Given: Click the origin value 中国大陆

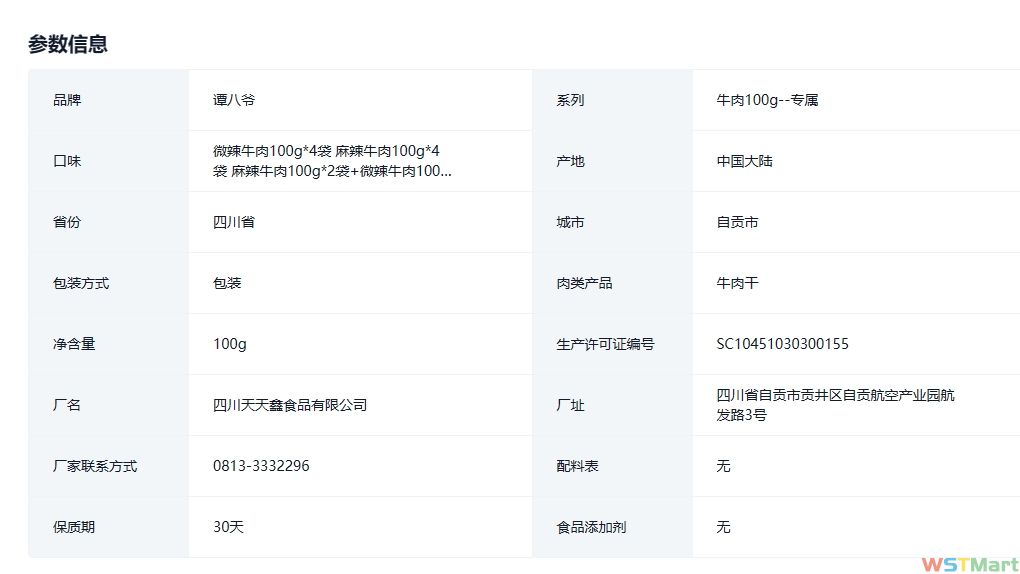Looking at the screenshot, I should coord(744,161).
